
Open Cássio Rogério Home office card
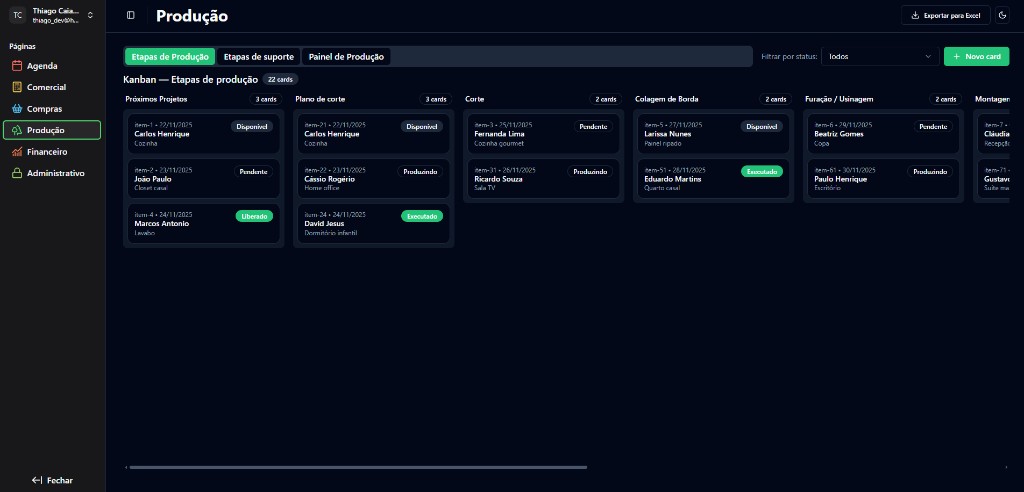(x=374, y=178)
